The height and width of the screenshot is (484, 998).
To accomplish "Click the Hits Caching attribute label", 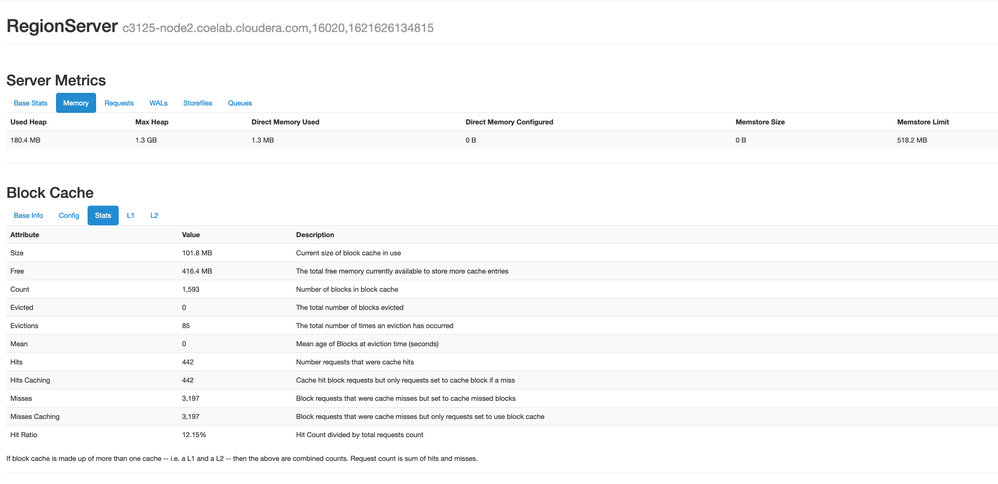I will click(30, 380).
